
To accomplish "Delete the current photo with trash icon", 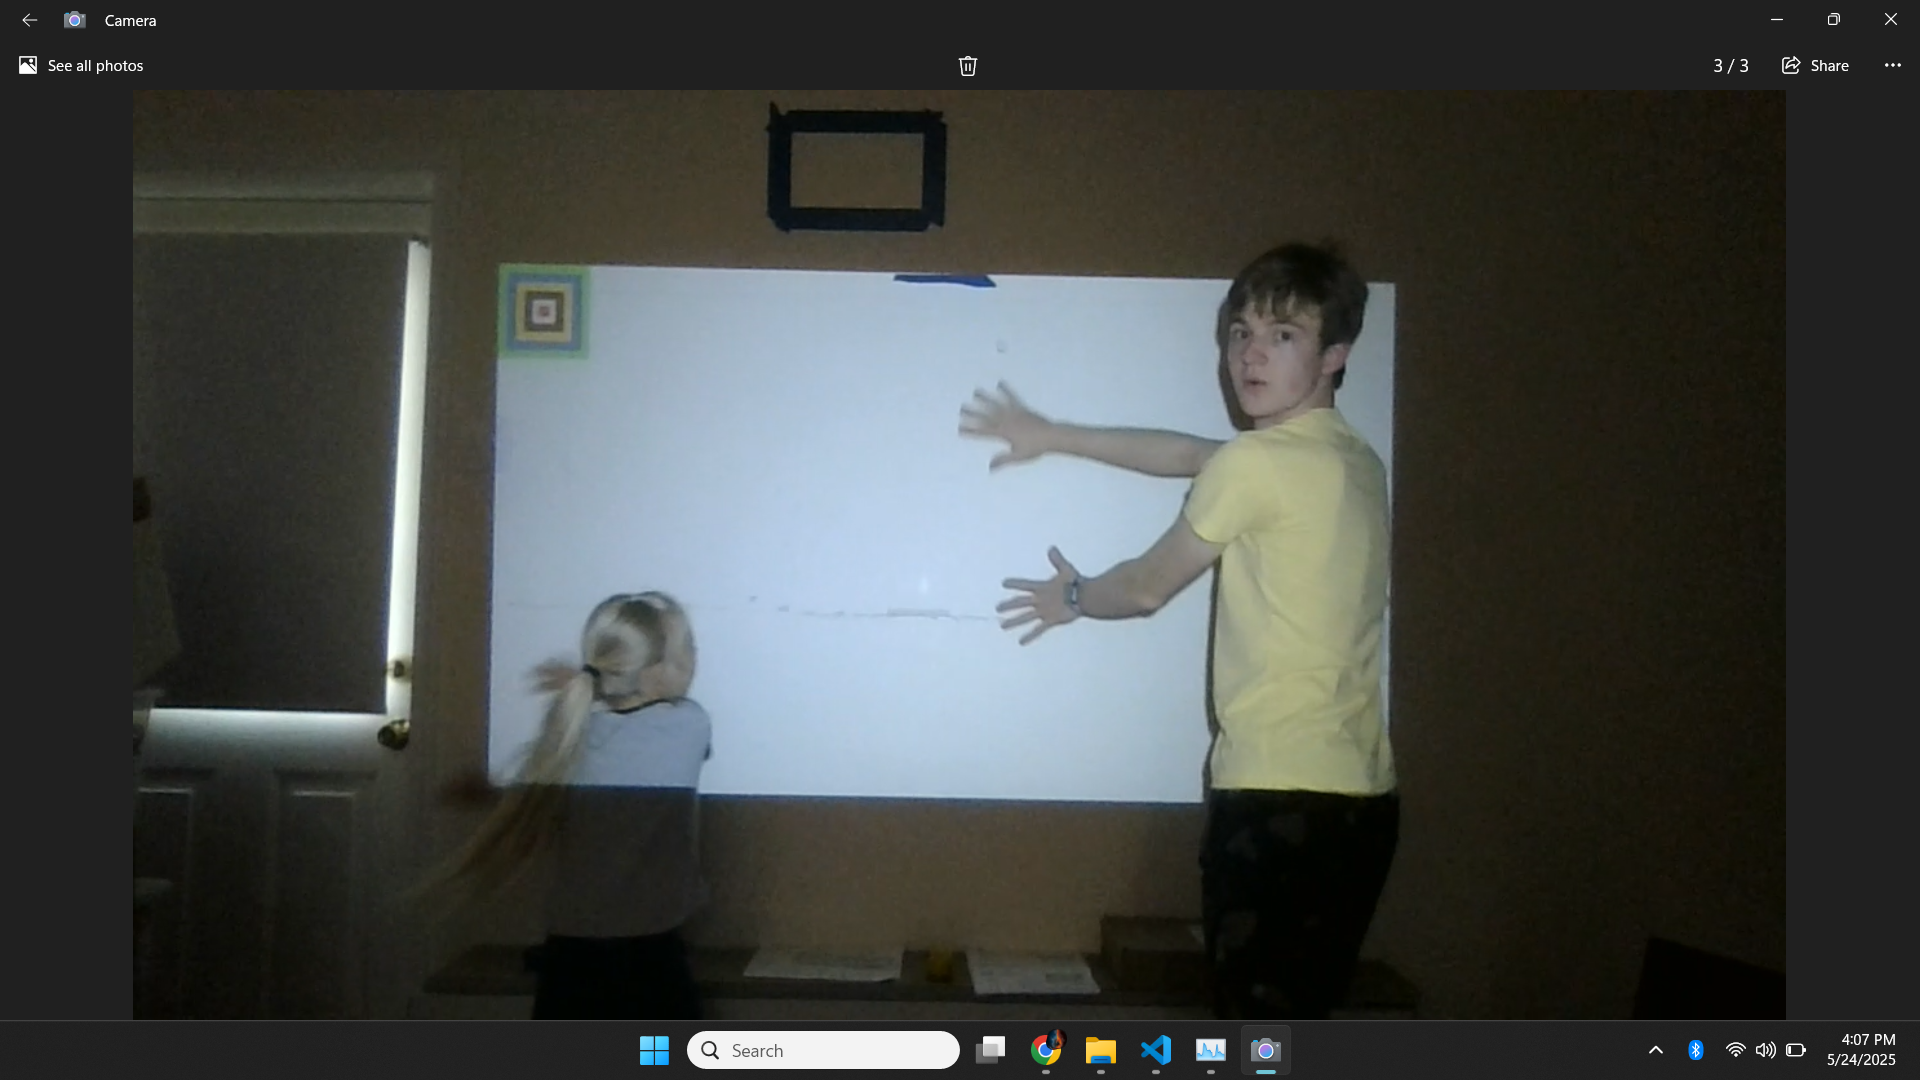I will tap(967, 65).
